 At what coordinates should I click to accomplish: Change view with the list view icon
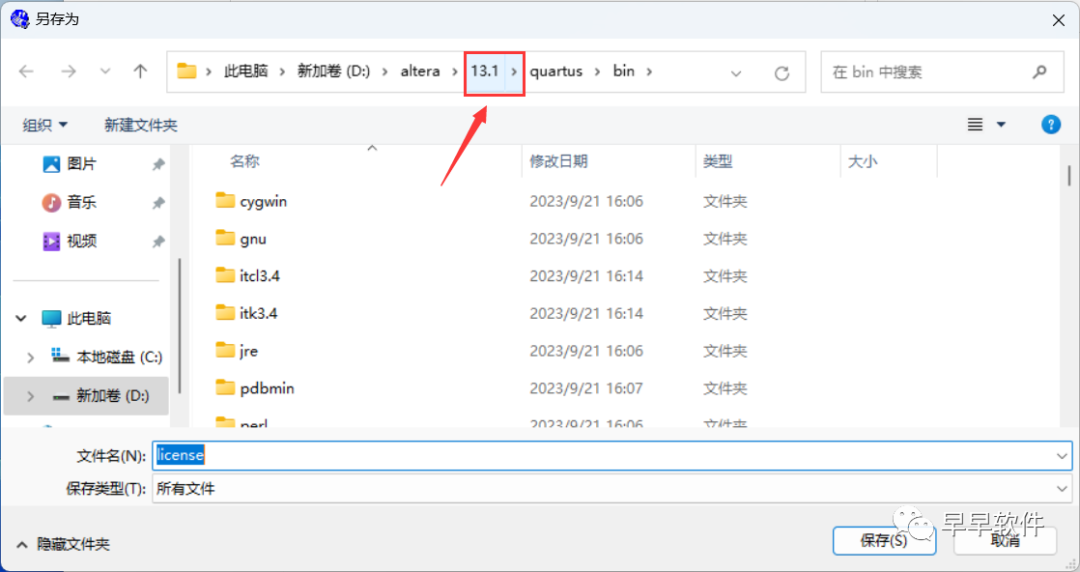(975, 125)
